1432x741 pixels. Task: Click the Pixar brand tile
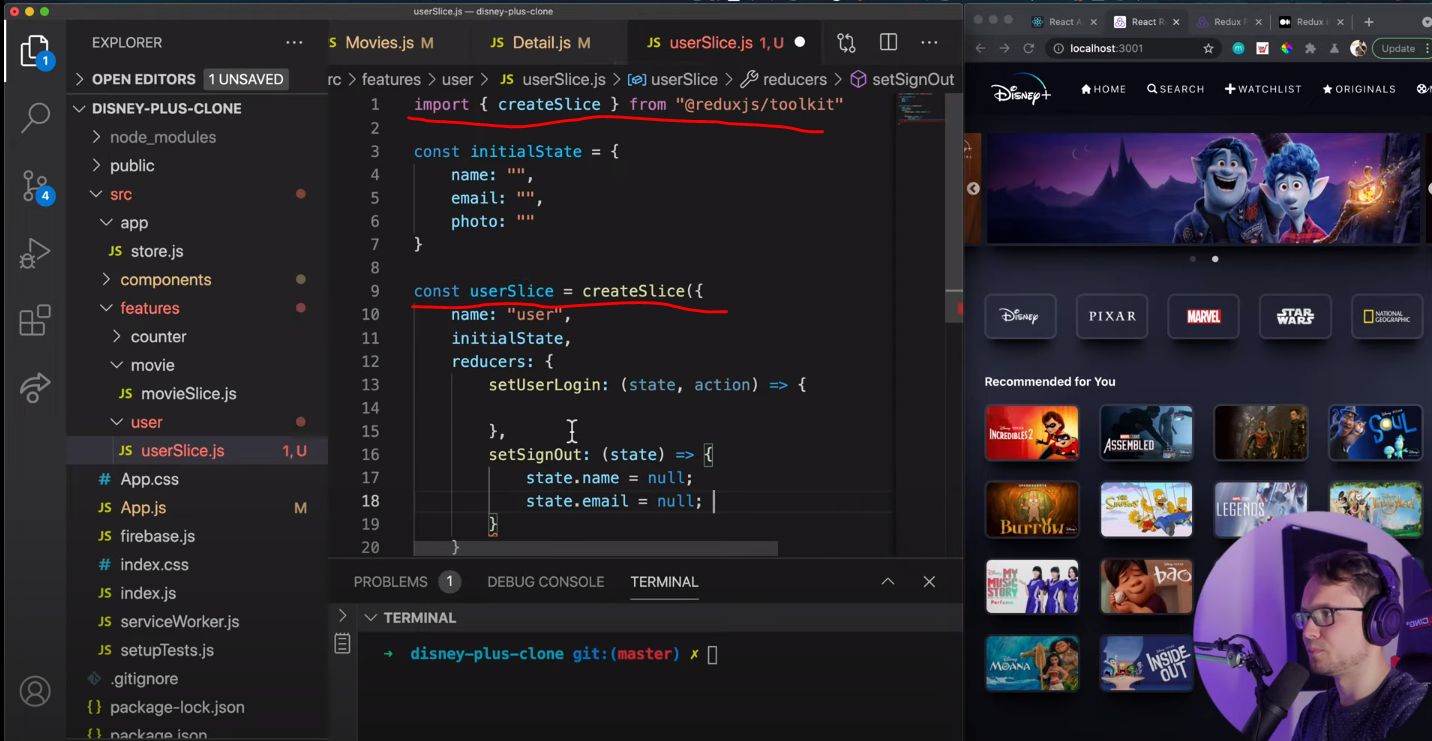click(x=1112, y=316)
